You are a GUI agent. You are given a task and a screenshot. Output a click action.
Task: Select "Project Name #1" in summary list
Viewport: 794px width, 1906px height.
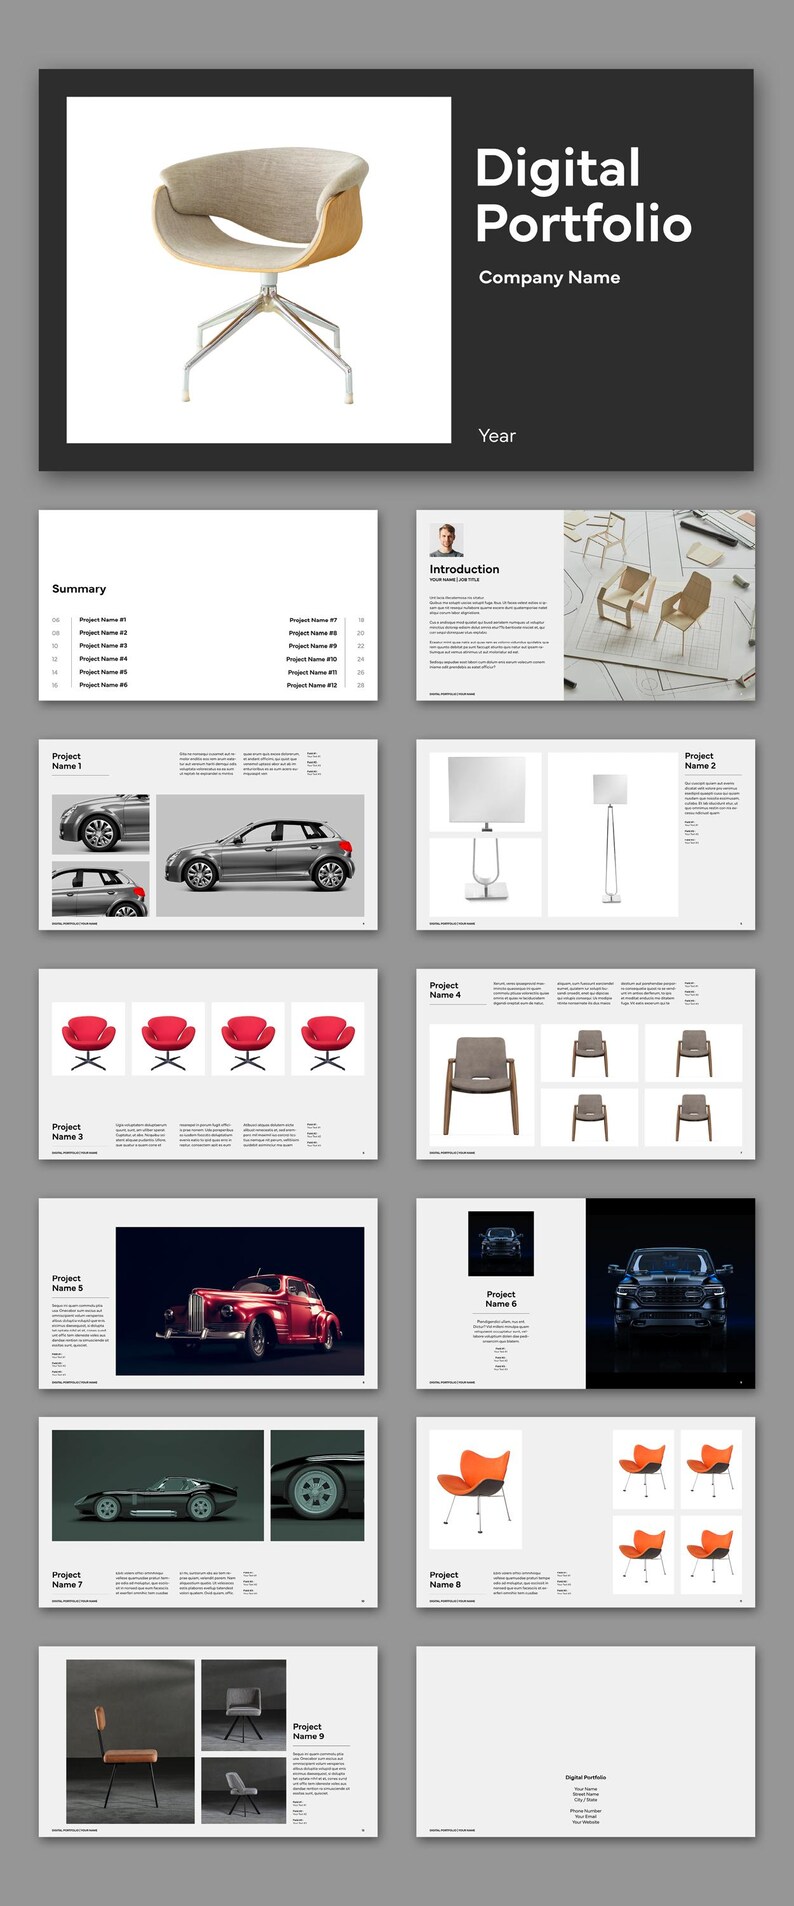tap(103, 620)
